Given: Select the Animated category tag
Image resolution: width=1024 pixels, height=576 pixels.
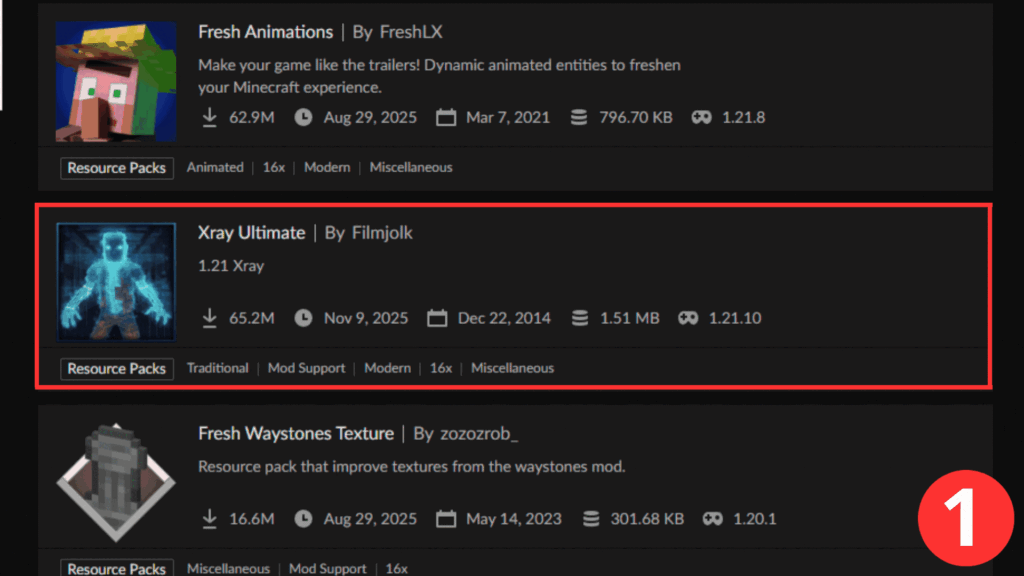Looking at the screenshot, I should (x=215, y=168).
